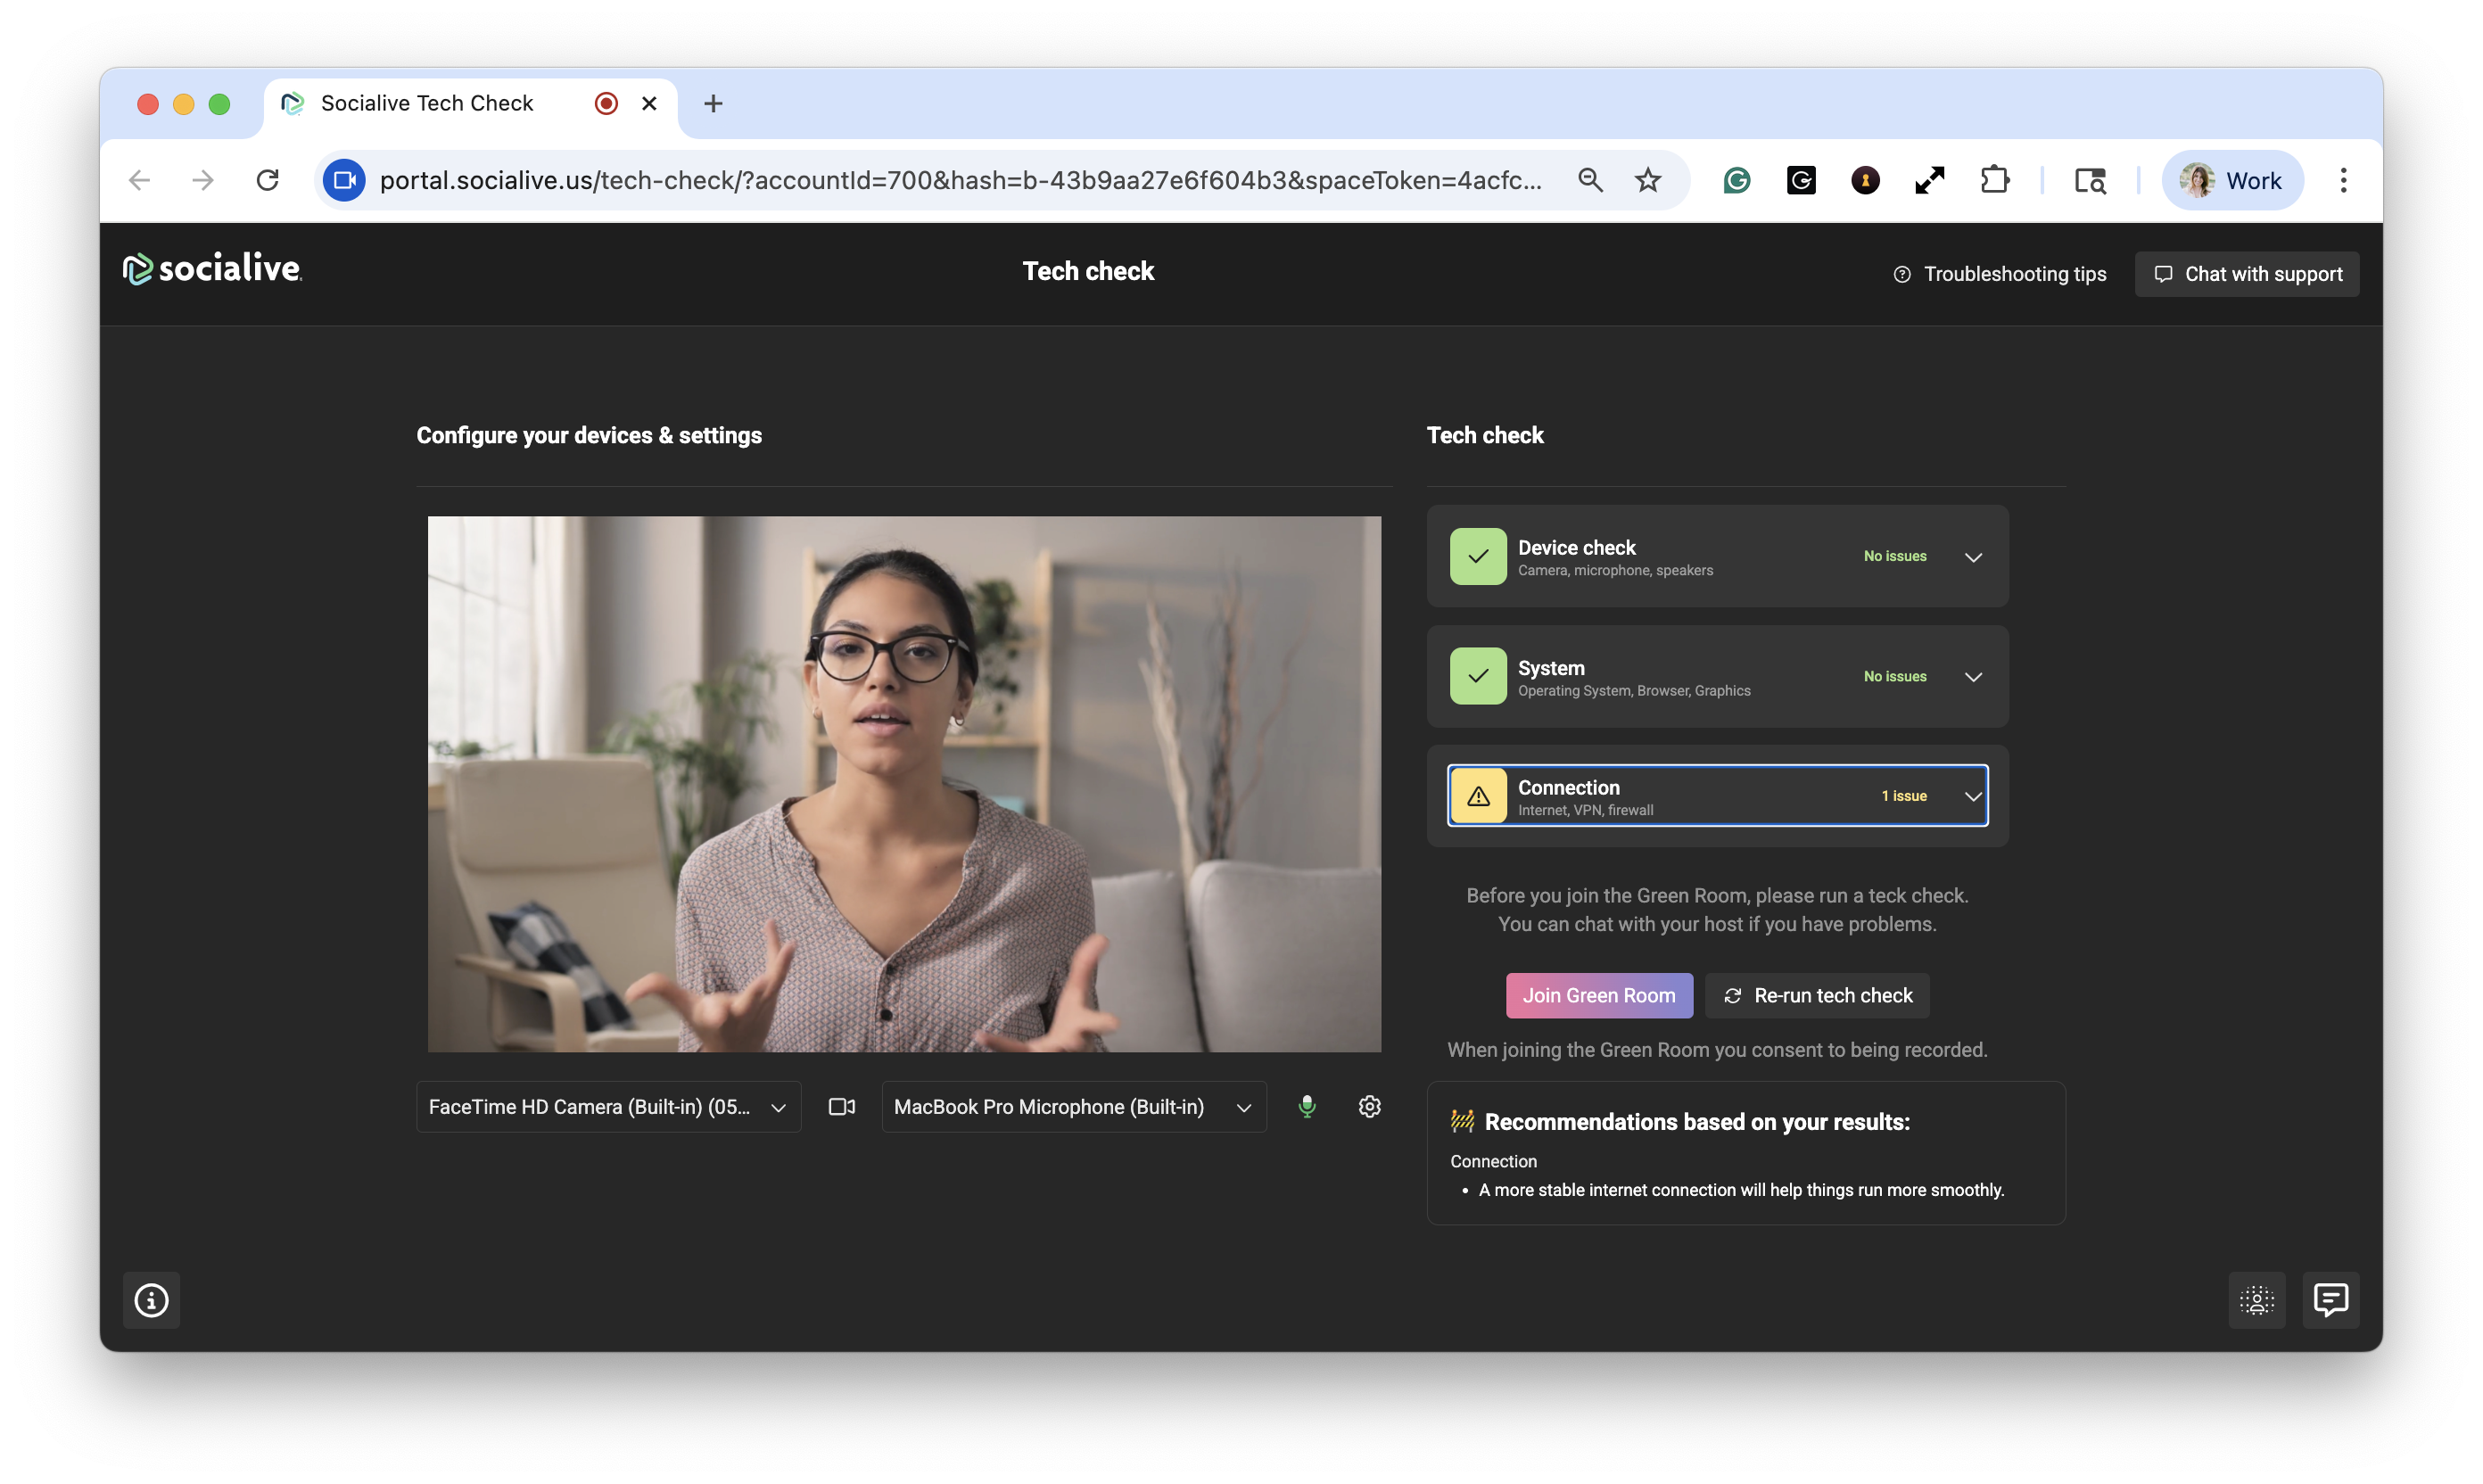
Task: Open Troubleshooting tips link
Action: [2000, 274]
